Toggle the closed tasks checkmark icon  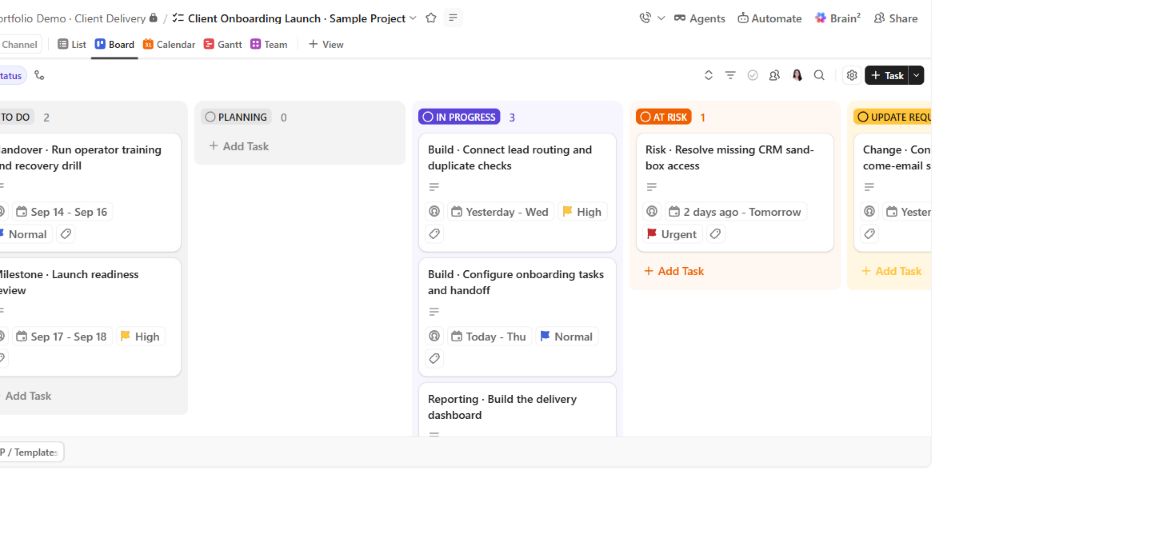point(753,75)
